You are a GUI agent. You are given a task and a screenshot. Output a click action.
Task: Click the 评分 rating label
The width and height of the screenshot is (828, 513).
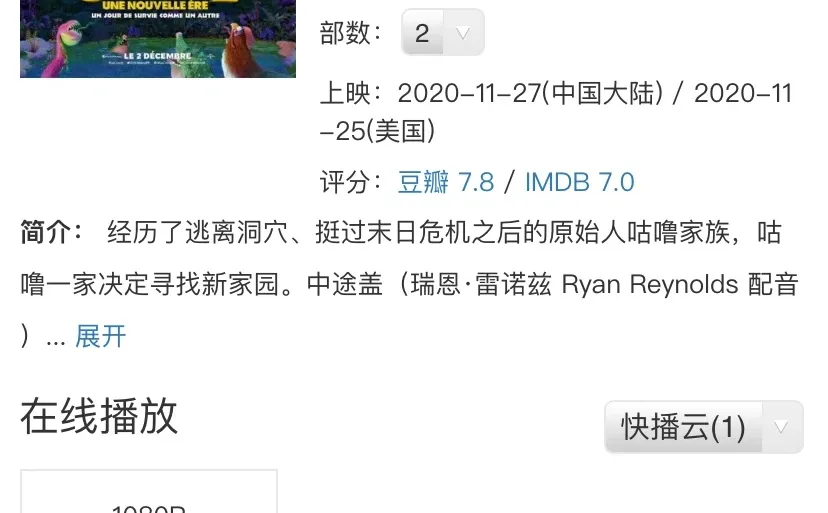click(x=351, y=182)
